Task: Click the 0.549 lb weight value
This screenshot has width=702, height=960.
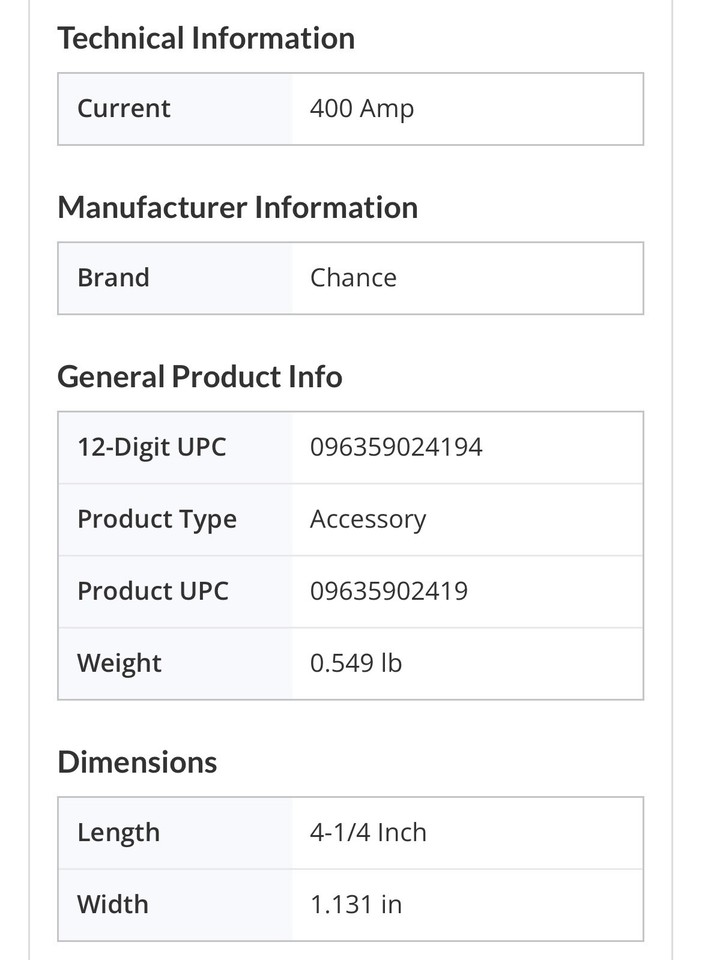Action: click(356, 663)
